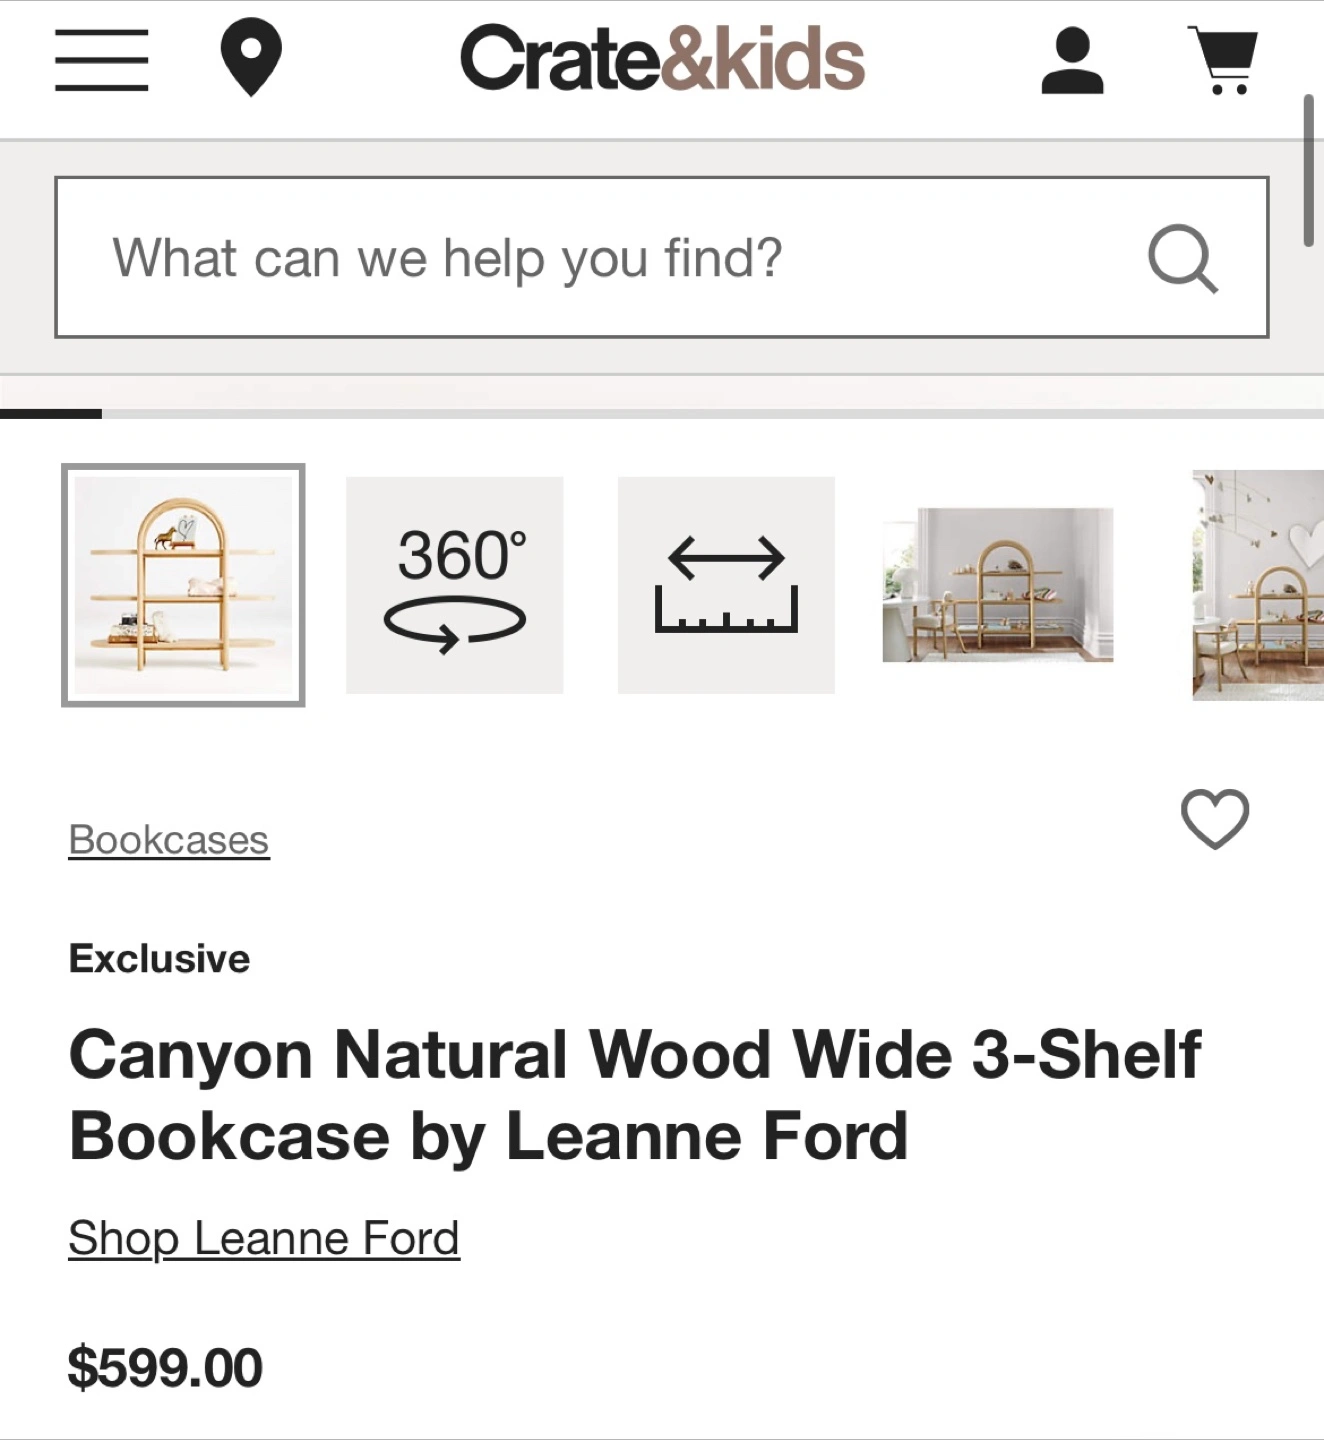
Task: Click the Exclusive badge label
Action: click(x=160, y=958)
